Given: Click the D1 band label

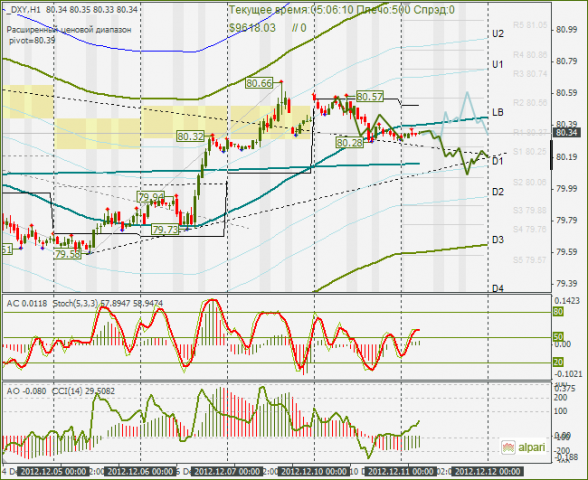Looking at the screenshot, I should tap(498, 161).
